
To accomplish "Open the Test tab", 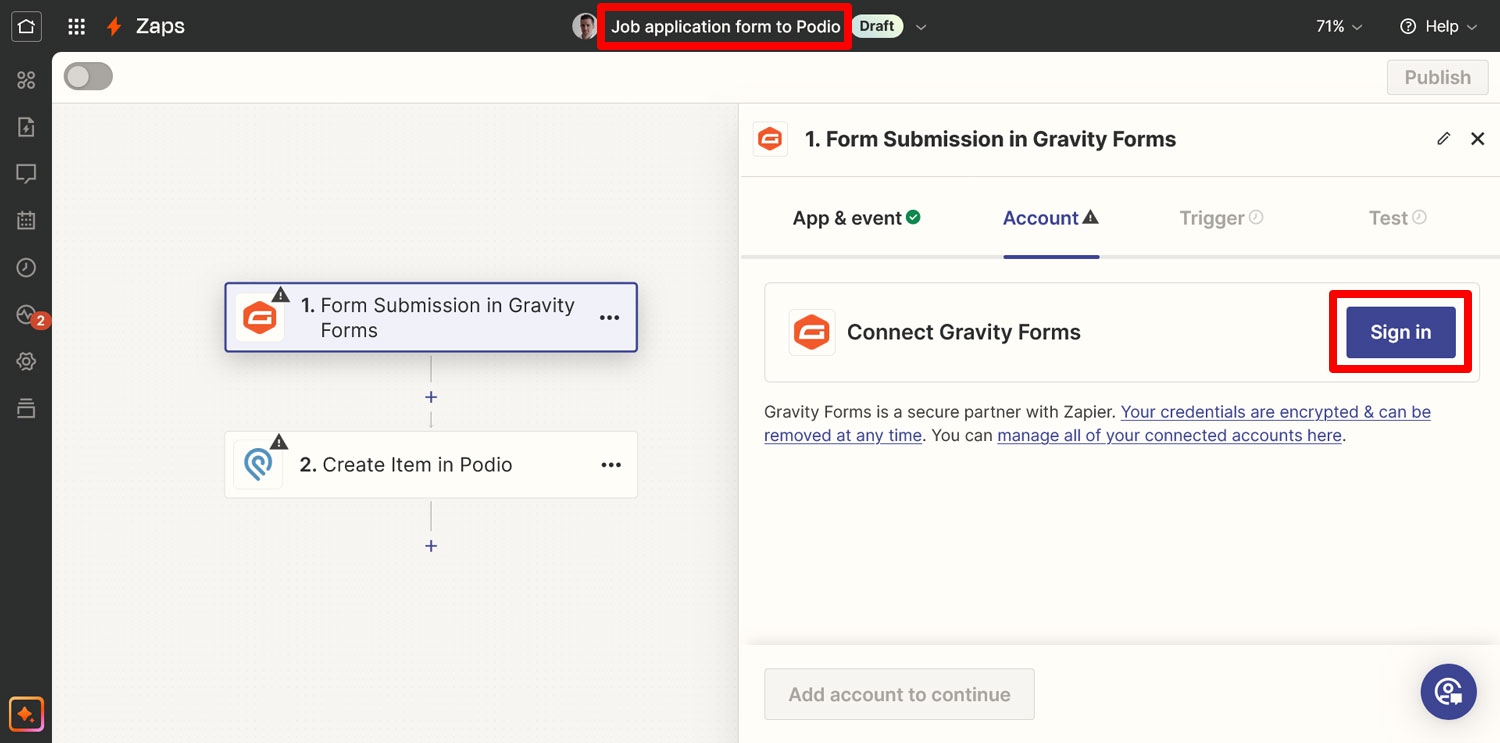I will click(1397, 218).
